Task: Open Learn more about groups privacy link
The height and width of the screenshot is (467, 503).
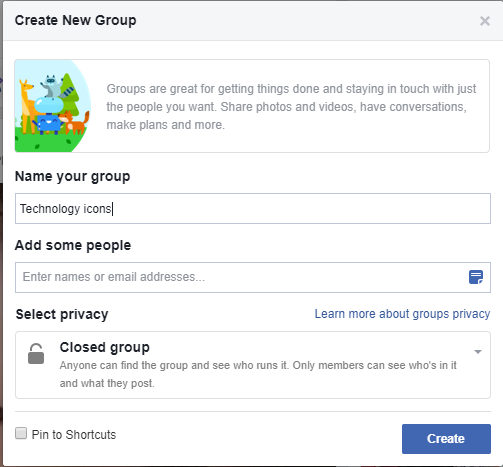Action: click(x=402, y=314)
